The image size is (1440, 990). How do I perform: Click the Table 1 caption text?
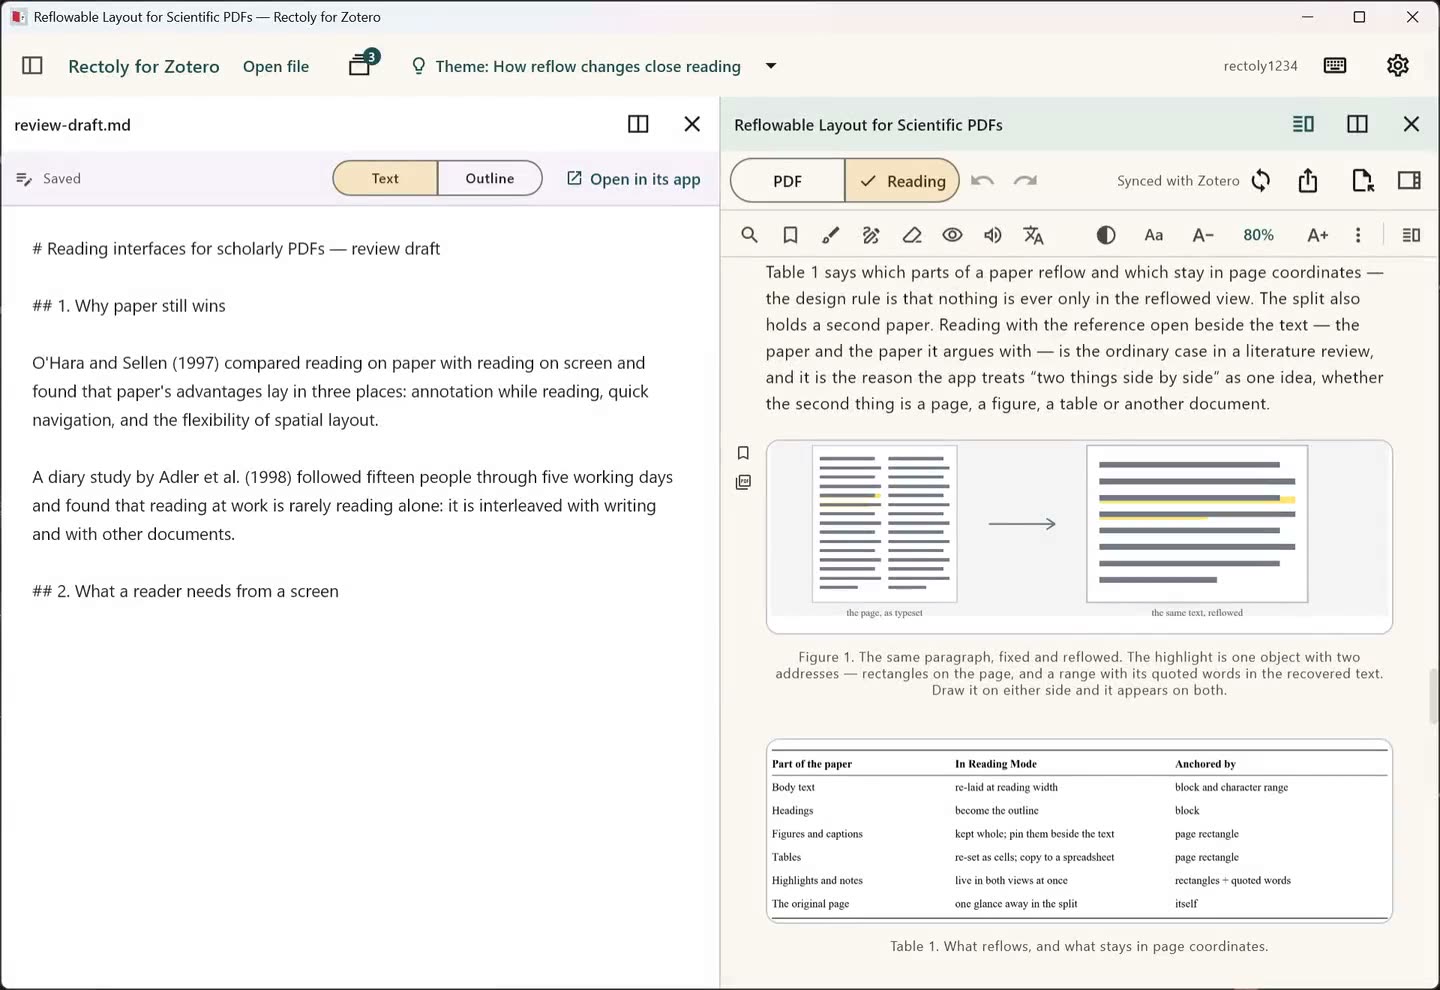point(1079,946)
